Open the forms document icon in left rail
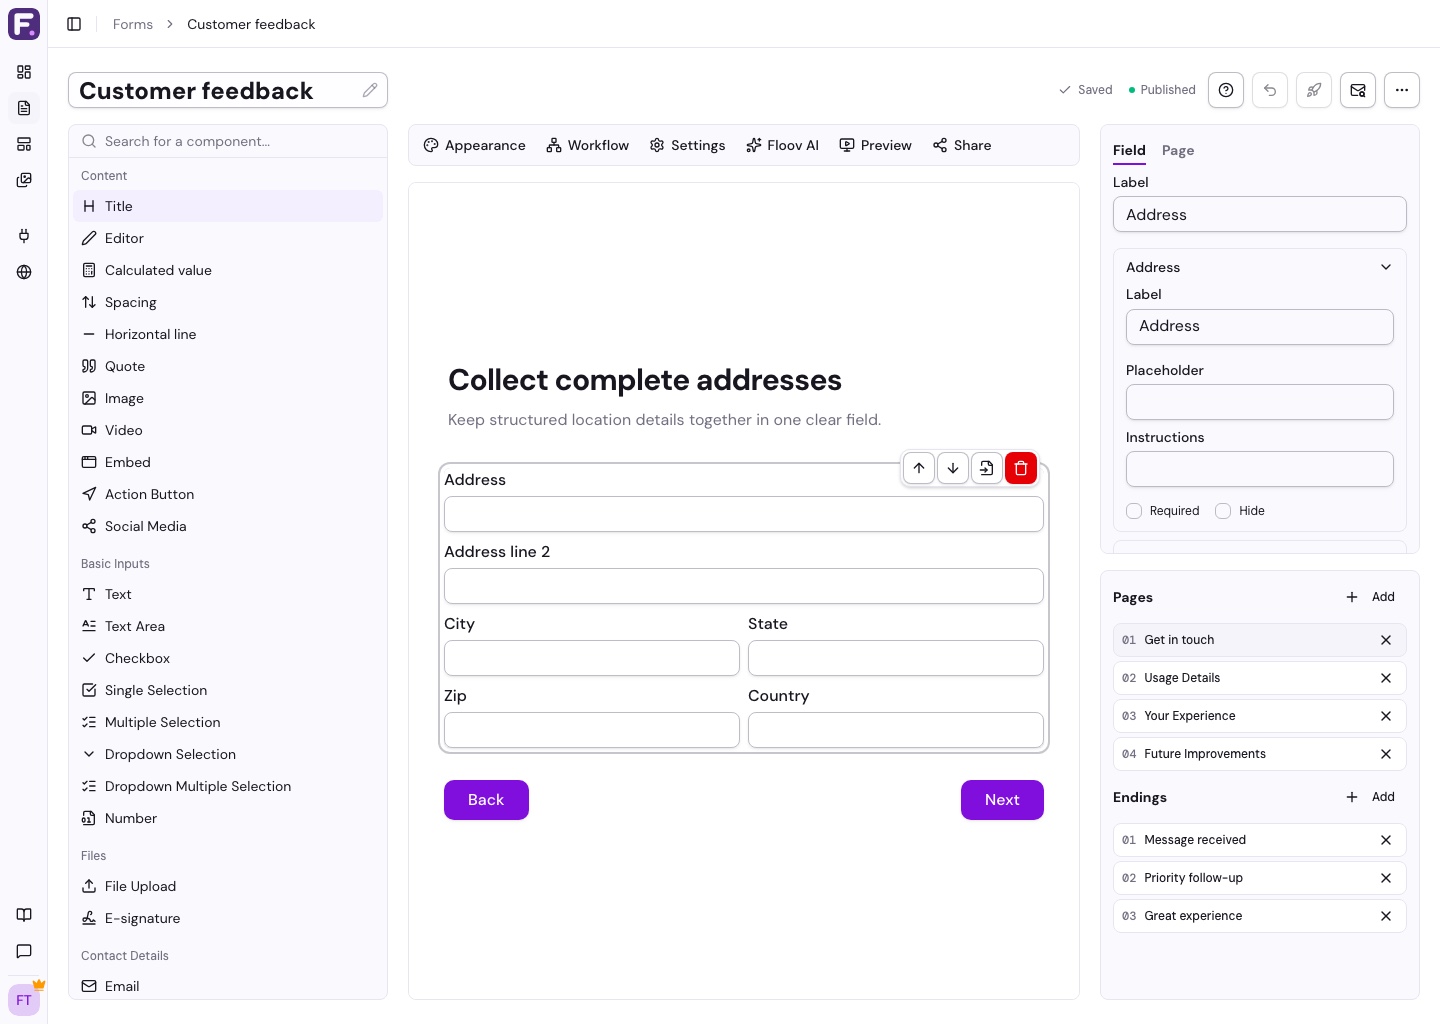1440x1024 pixels. (x=24, y=108)
